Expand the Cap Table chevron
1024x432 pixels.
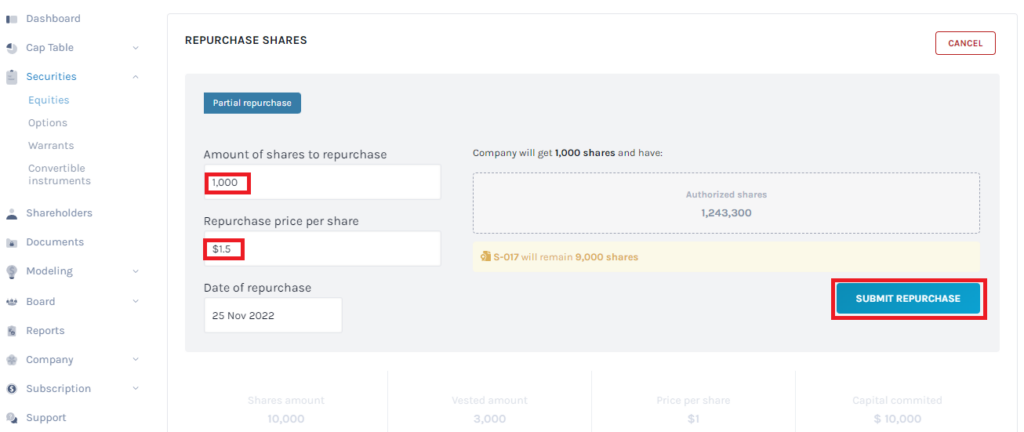pyautogui.click(x=135, y=48)
